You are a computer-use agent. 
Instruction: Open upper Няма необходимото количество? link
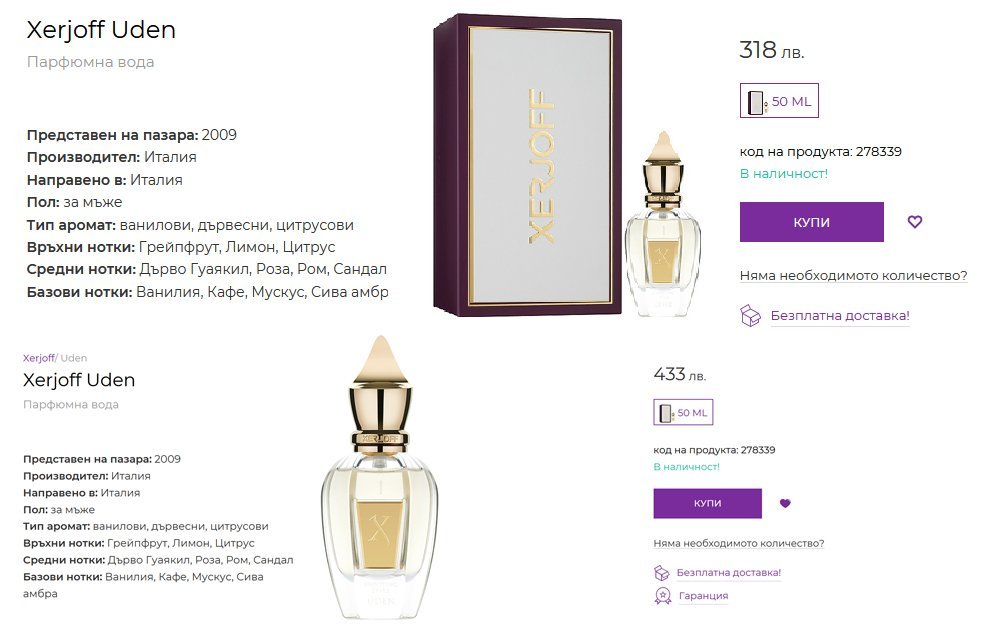tap(853, 276)
